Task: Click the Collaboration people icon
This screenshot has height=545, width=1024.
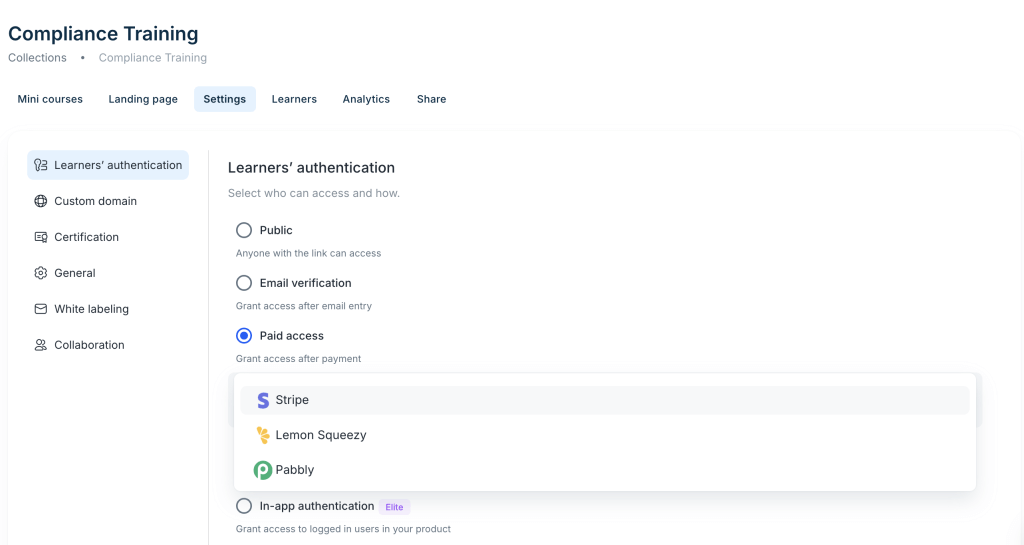Action: click(x=41, y=345)
